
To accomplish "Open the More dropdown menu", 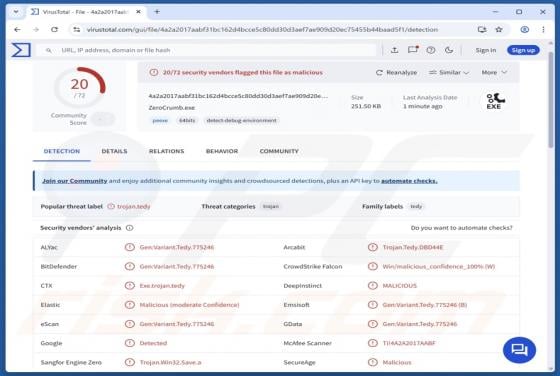I will tap(494, 72).
